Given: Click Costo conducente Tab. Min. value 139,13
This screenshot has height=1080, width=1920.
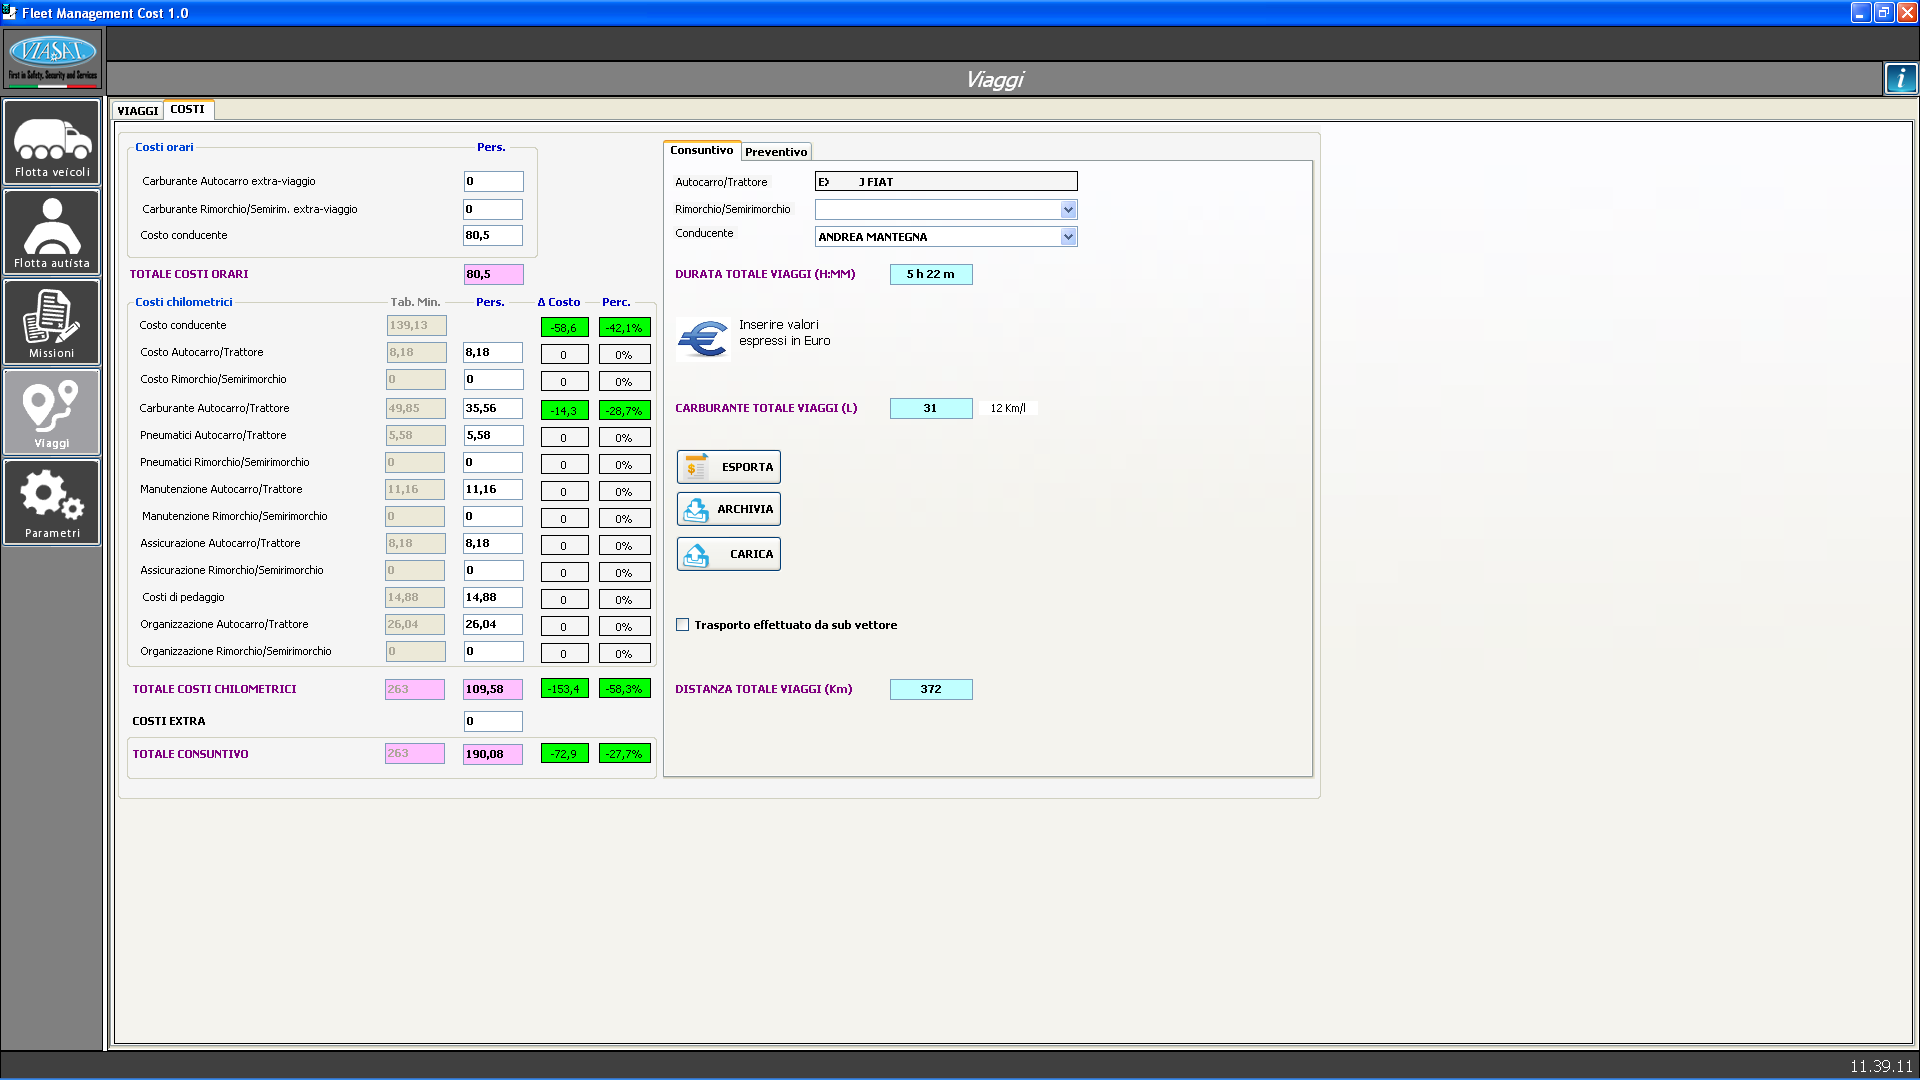Looking at the screenshot, I should [416, 325].
